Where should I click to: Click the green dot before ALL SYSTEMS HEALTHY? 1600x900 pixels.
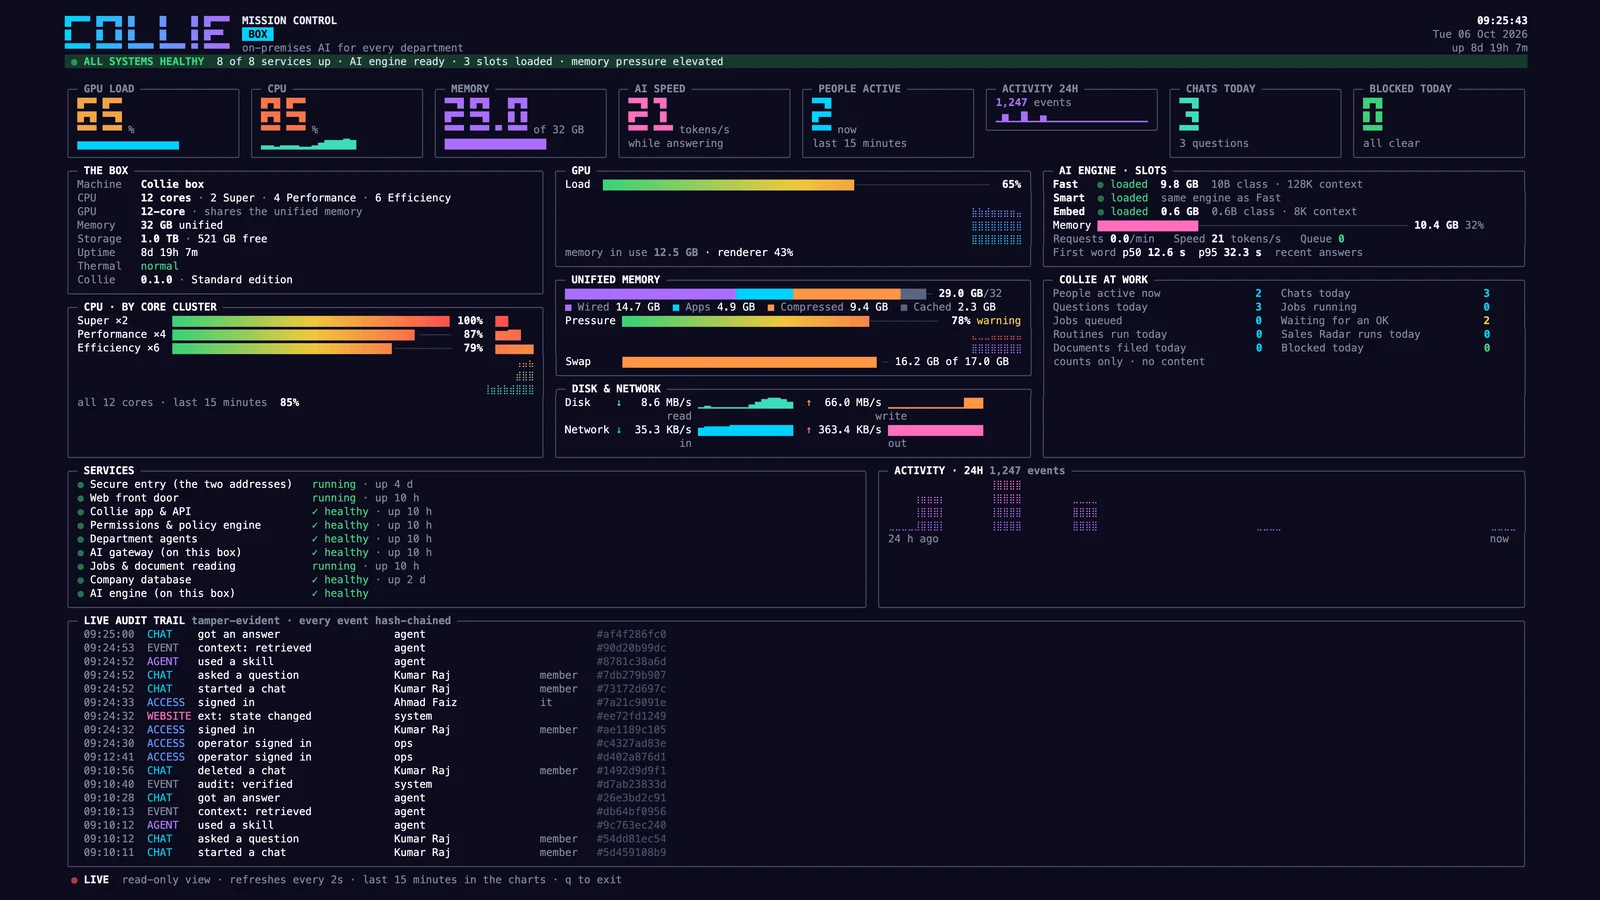pos(74,62)
